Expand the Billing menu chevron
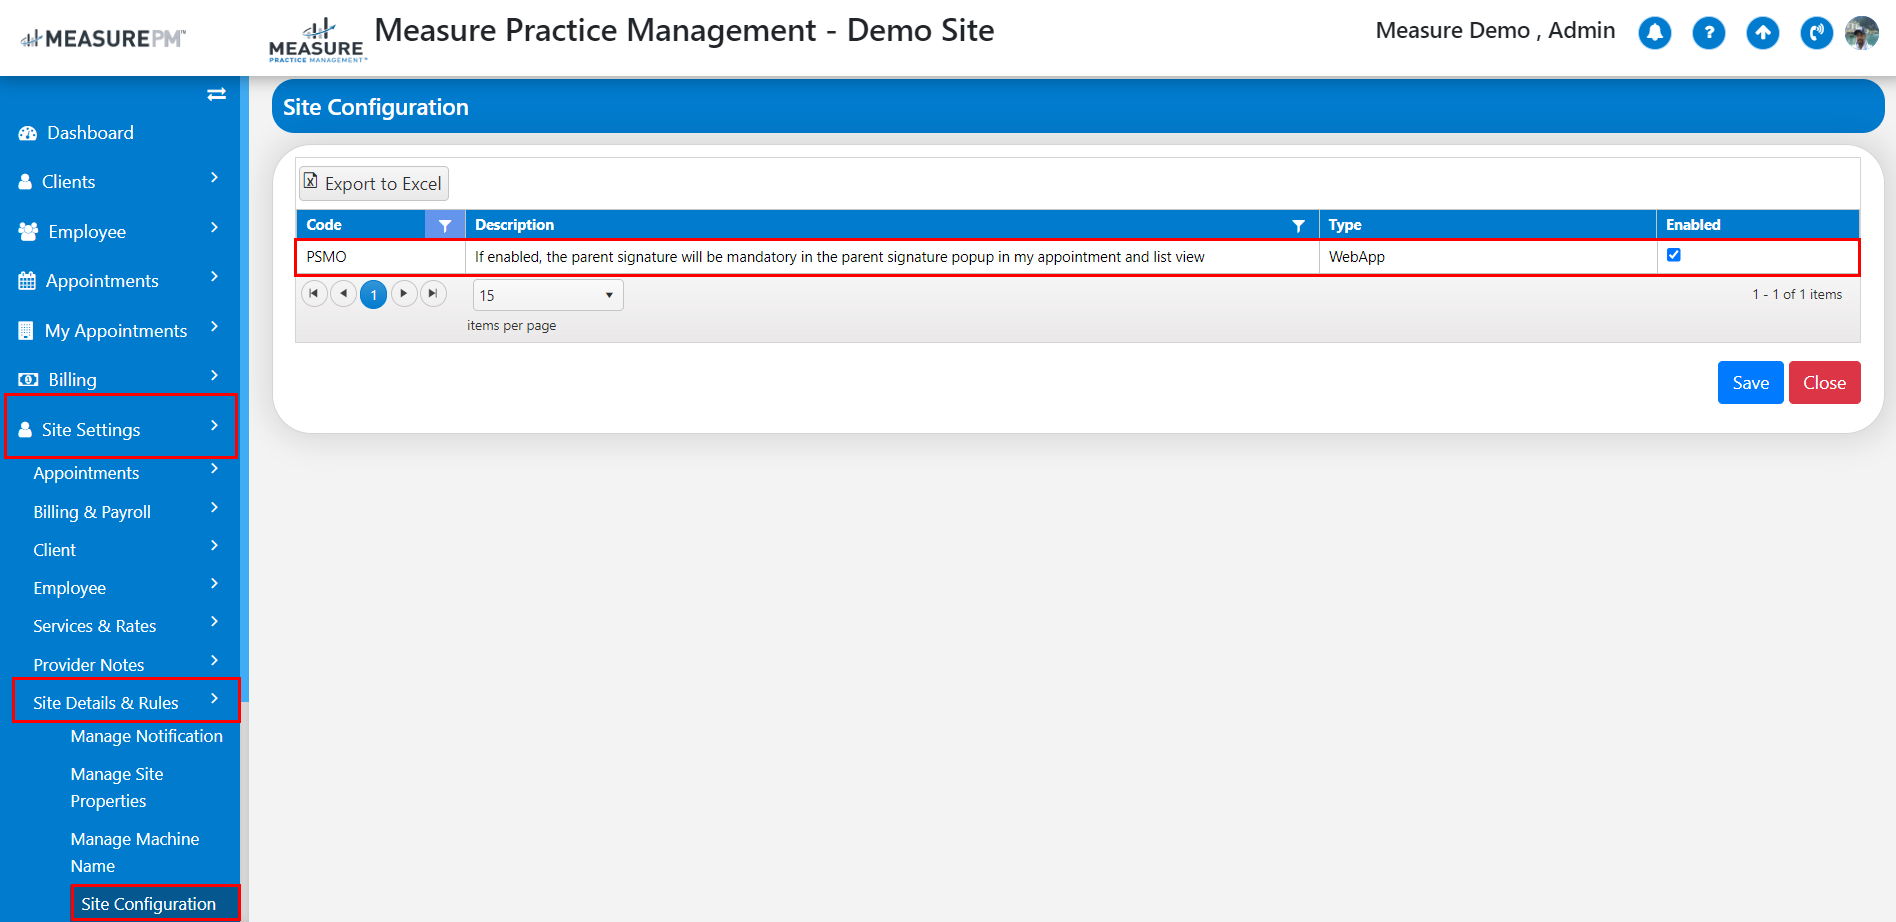 point(214,375)
